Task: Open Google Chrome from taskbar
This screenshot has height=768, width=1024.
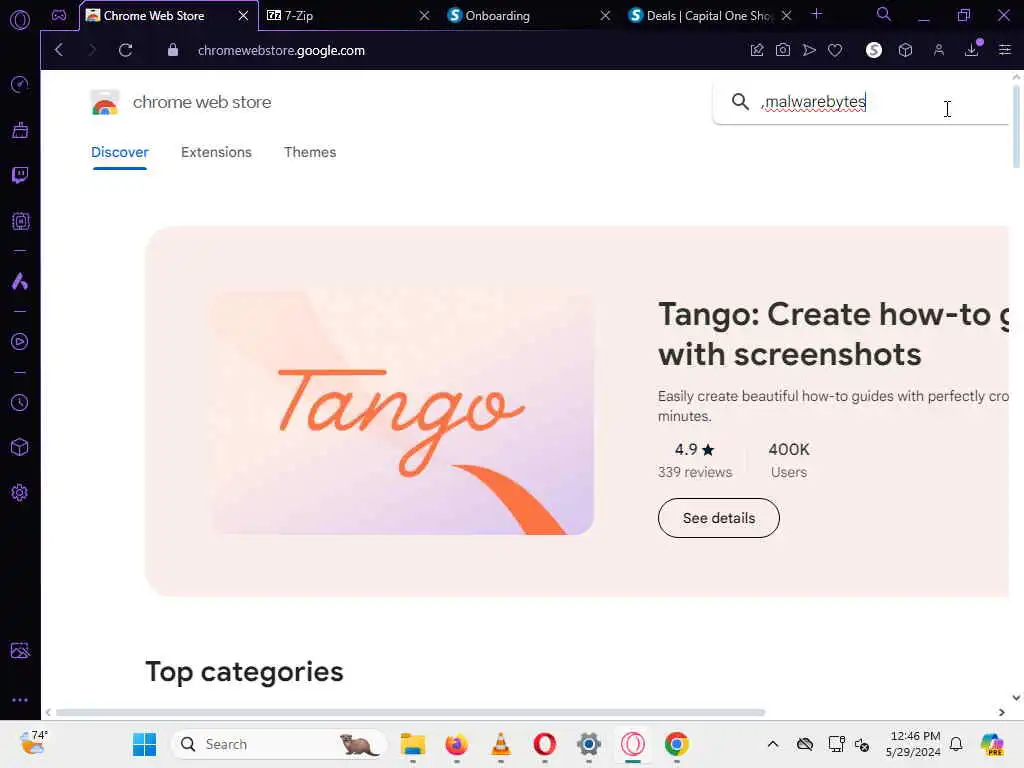Action: [x=677, y=744]
